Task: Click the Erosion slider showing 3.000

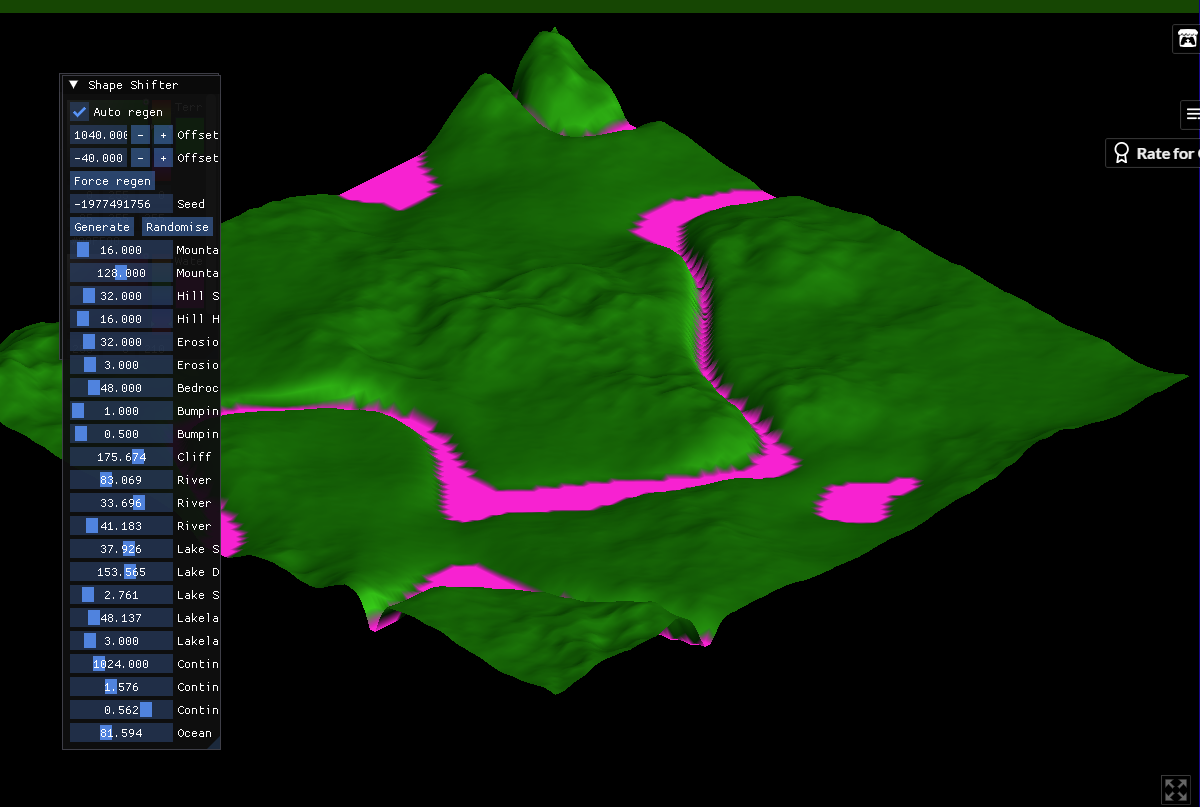Action: (121, 365)
